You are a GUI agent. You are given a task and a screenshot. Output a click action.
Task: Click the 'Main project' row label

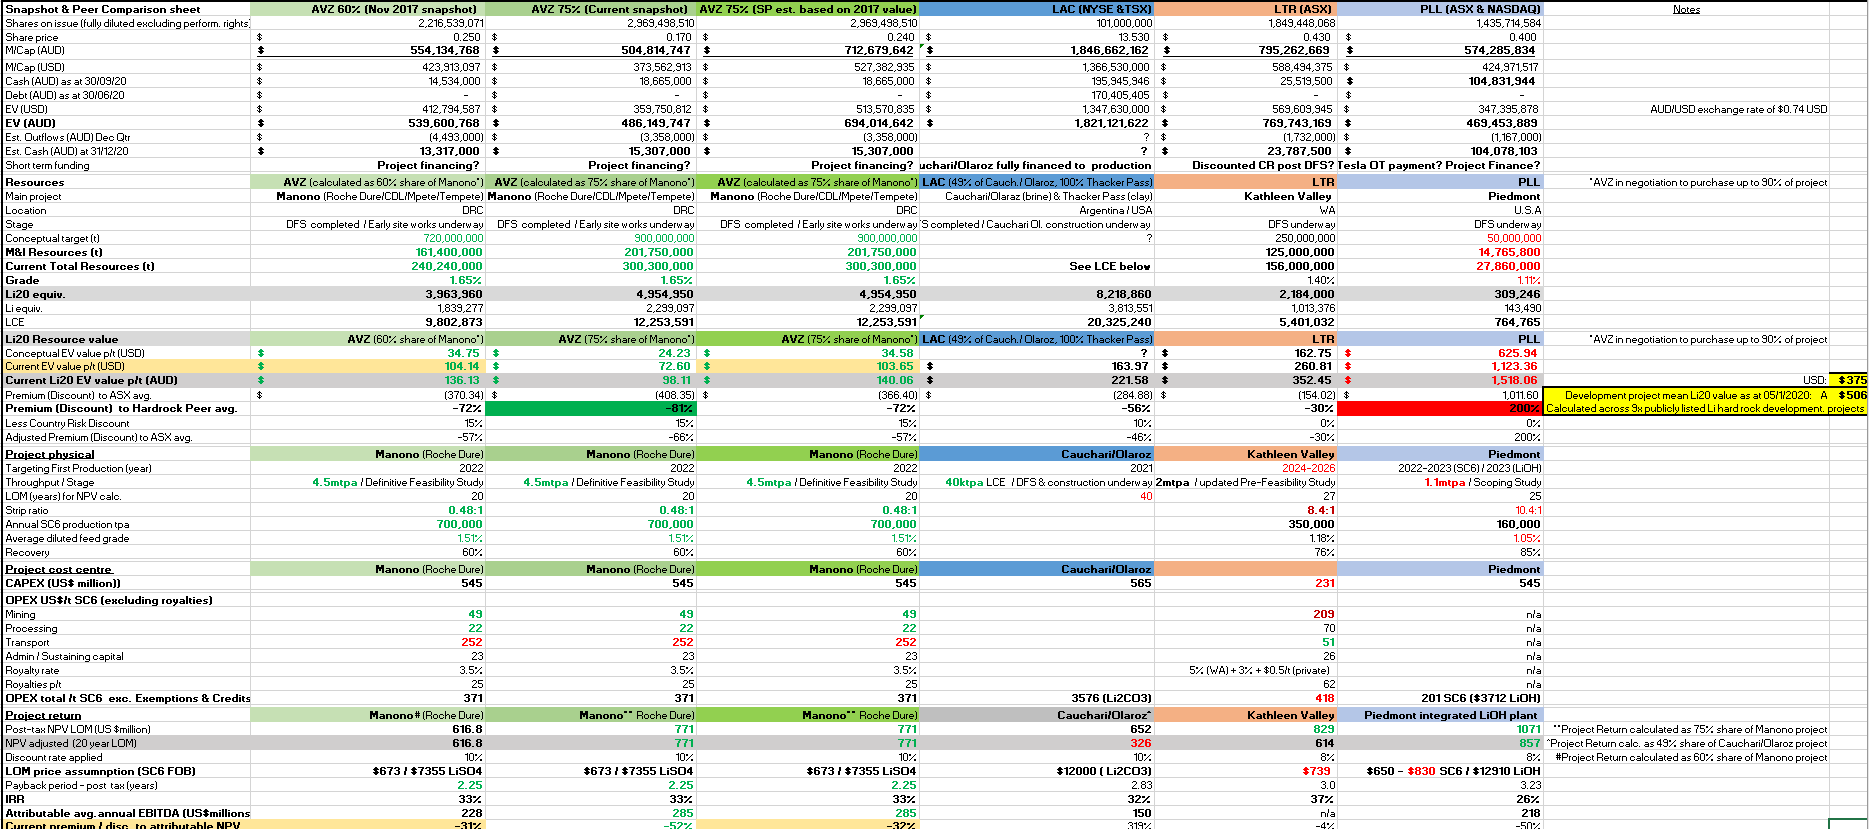click(33, 196)
